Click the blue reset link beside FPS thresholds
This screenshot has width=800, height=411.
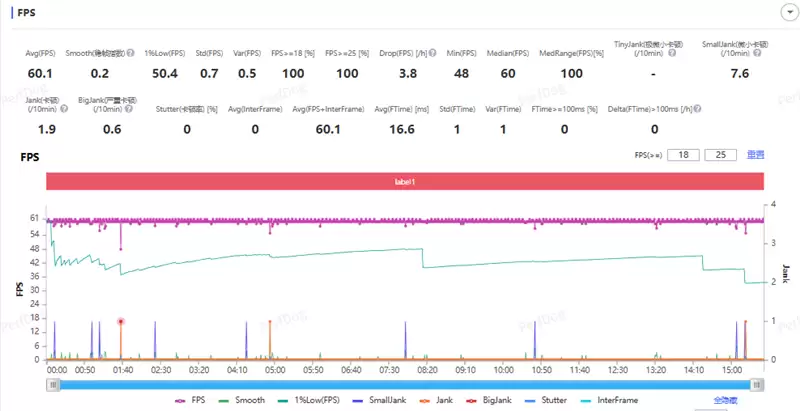coord(755,155)
